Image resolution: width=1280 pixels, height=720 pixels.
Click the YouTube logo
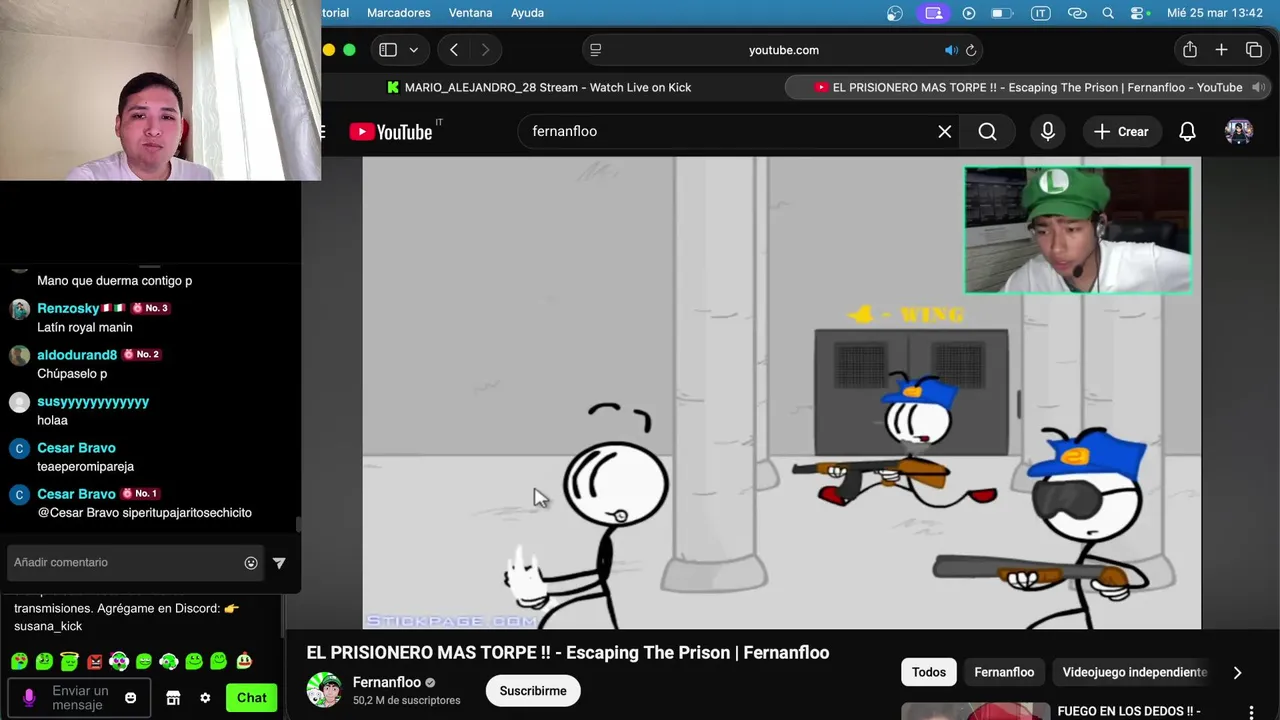pyautogui.click(x=391, y=131)
